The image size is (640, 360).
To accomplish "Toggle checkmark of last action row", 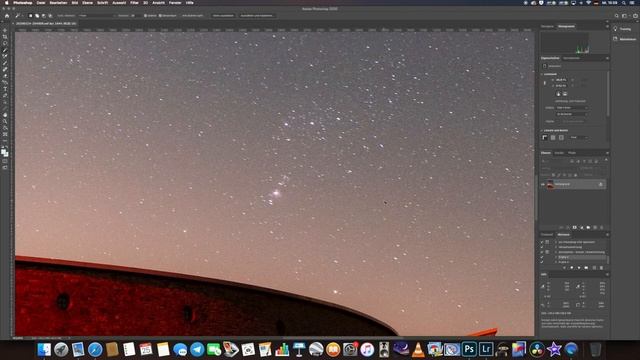I will tap(542, 262).
